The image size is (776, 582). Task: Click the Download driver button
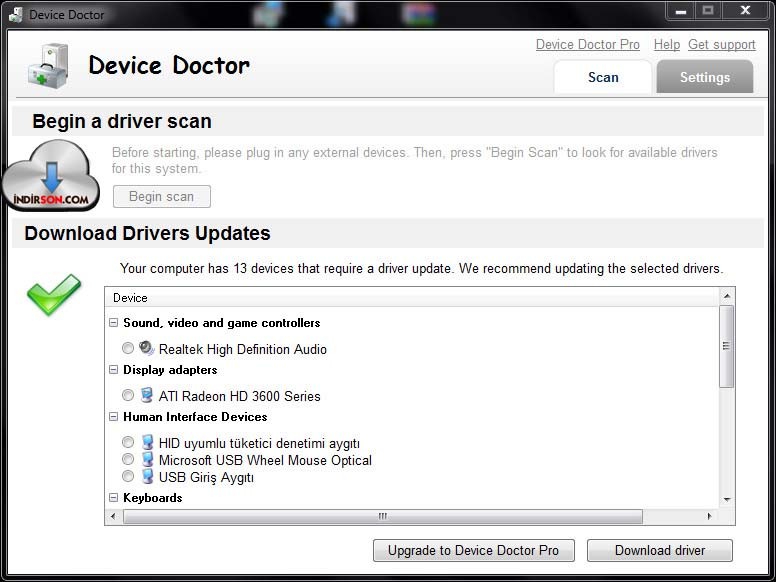(x=660, y=550)
